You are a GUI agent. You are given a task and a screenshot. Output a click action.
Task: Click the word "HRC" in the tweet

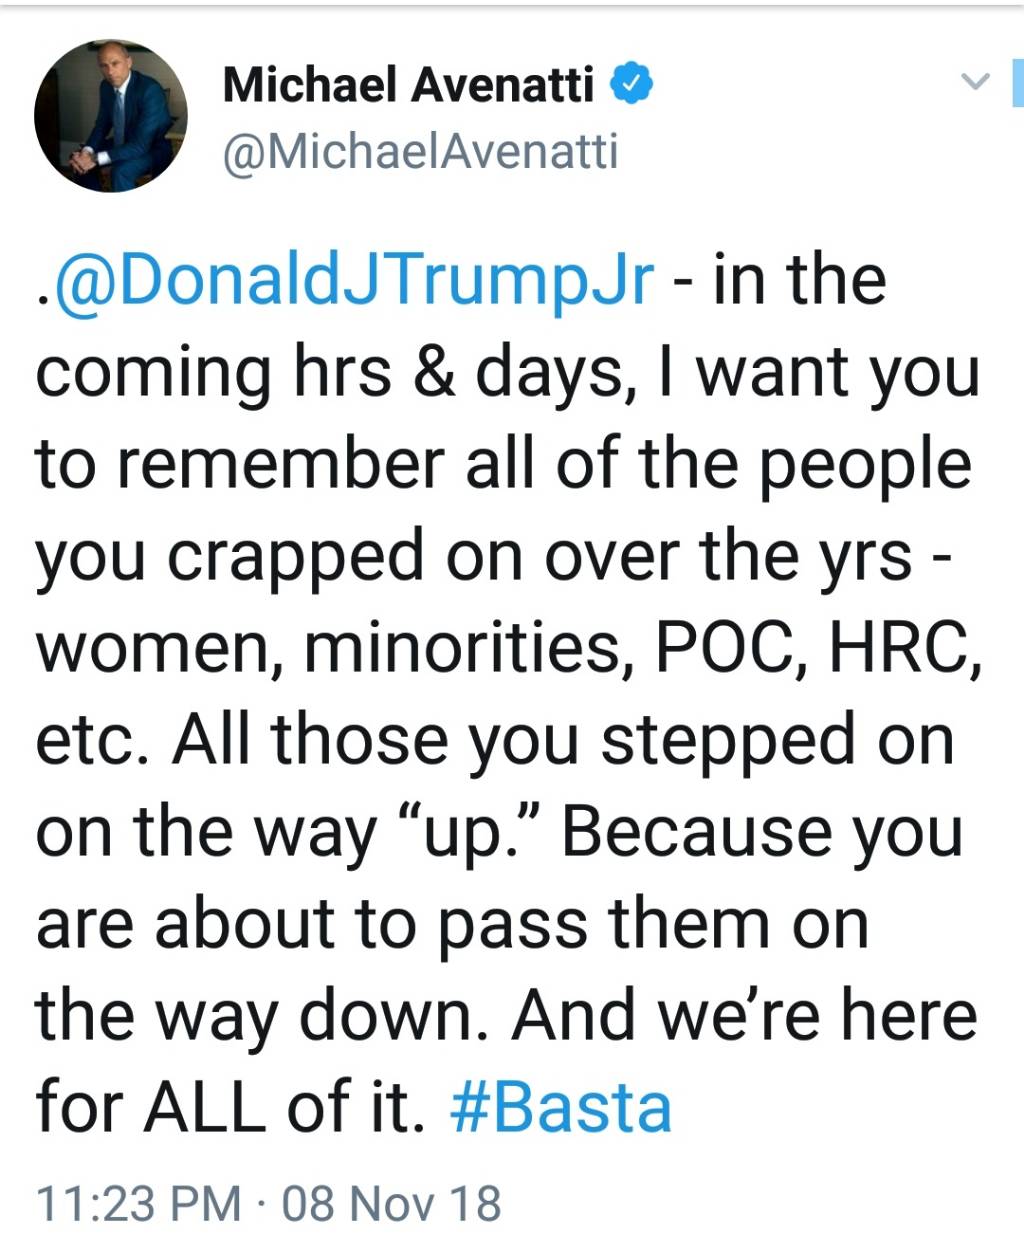(898, 648)
